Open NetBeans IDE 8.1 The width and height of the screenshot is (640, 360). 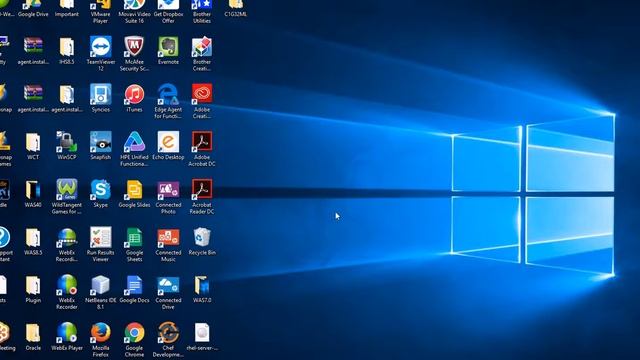click(100, 285)
